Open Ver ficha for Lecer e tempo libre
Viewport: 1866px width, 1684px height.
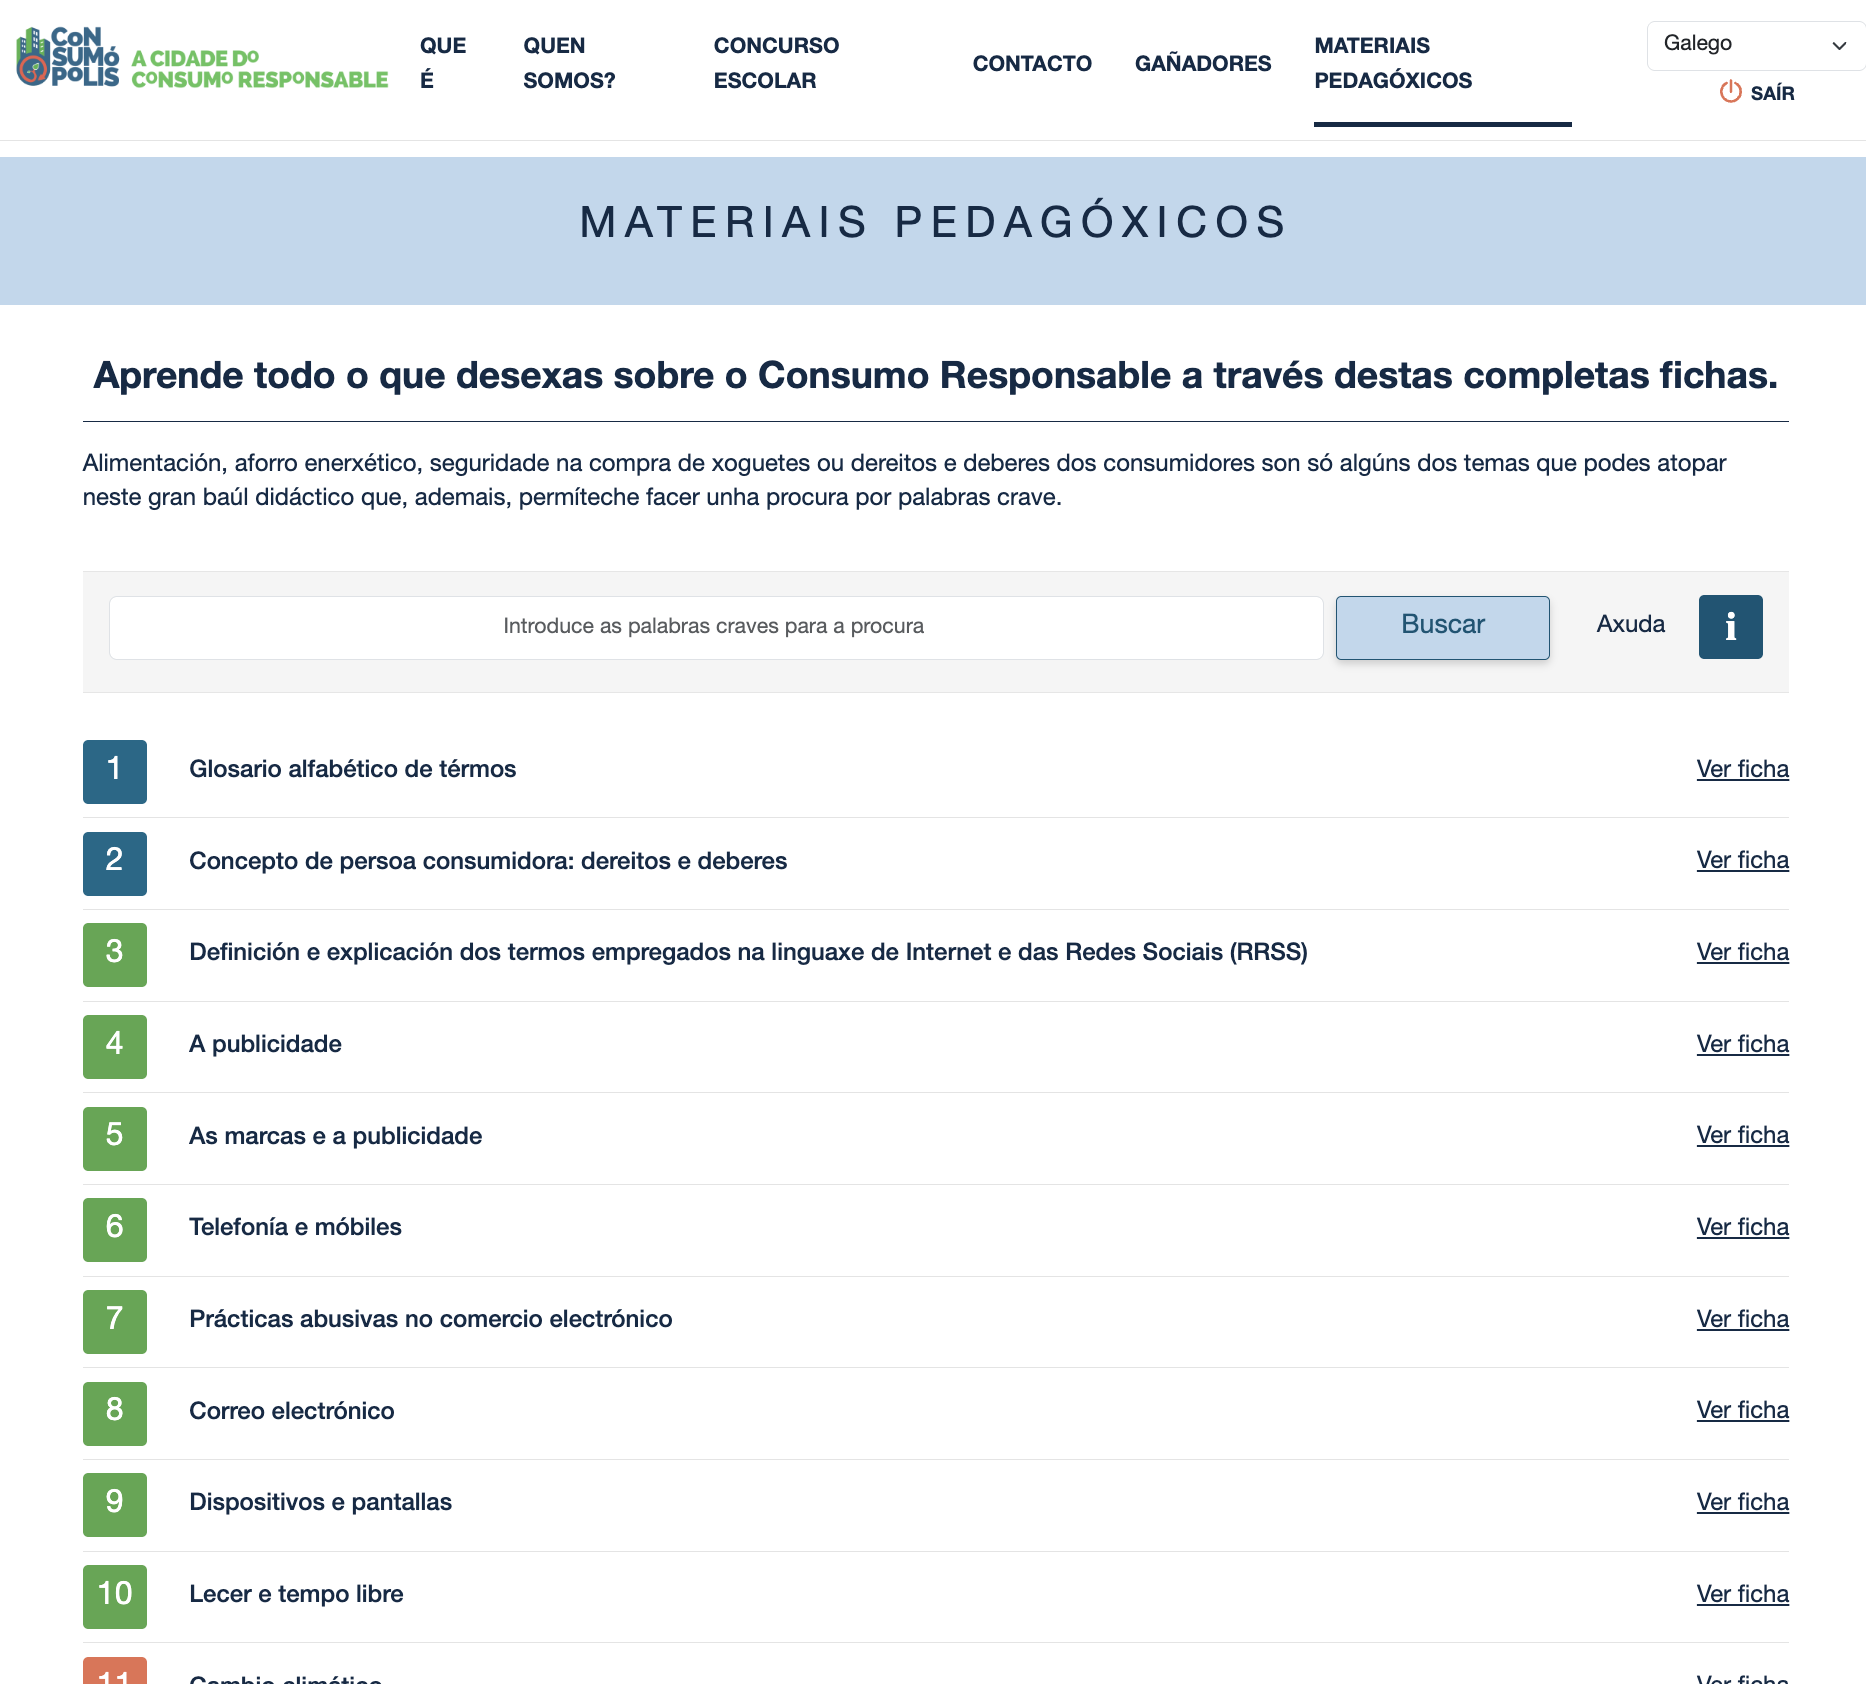pos(1742,1594)
